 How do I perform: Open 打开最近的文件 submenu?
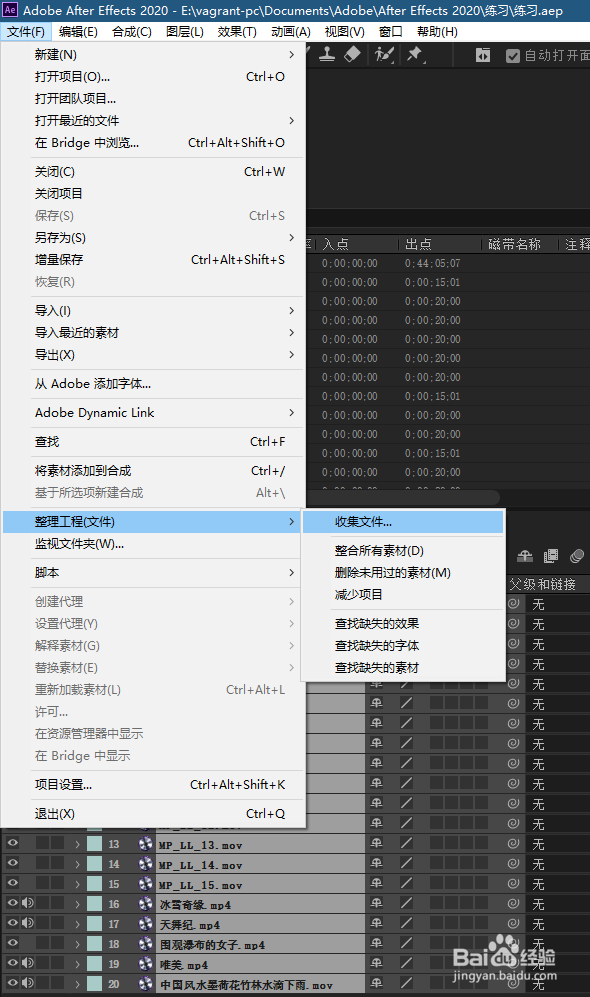[153, 120]
